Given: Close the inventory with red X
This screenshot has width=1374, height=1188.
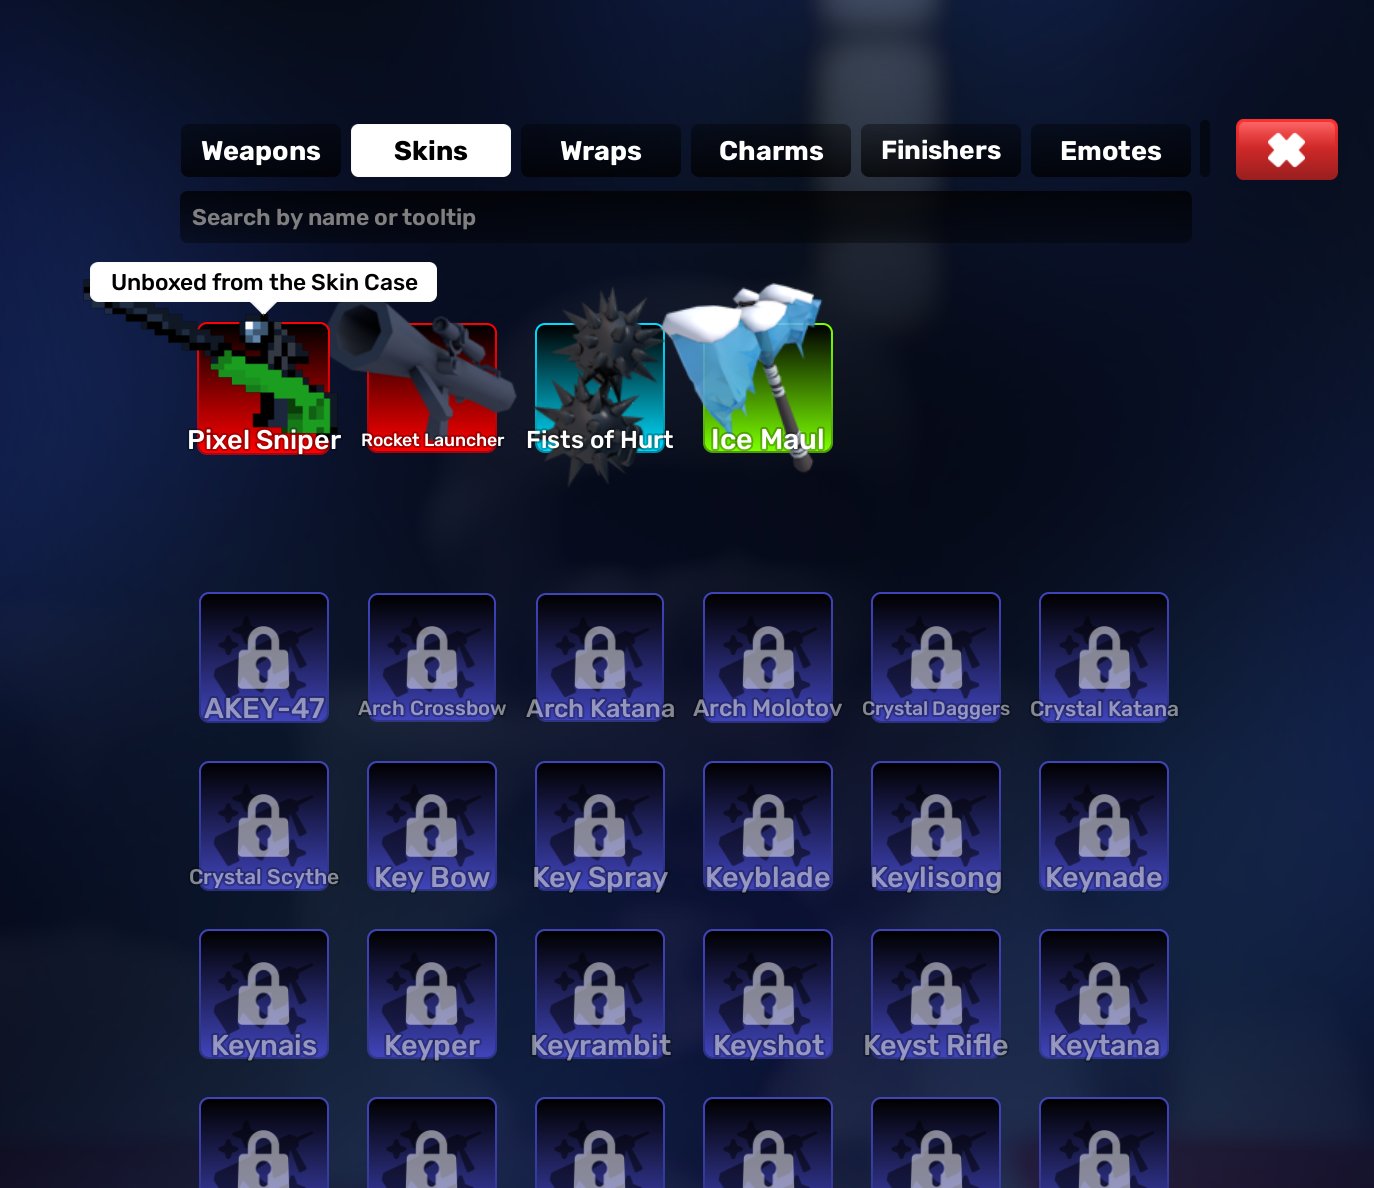Looking at the screenshot, I should [x=1287, y=150].
